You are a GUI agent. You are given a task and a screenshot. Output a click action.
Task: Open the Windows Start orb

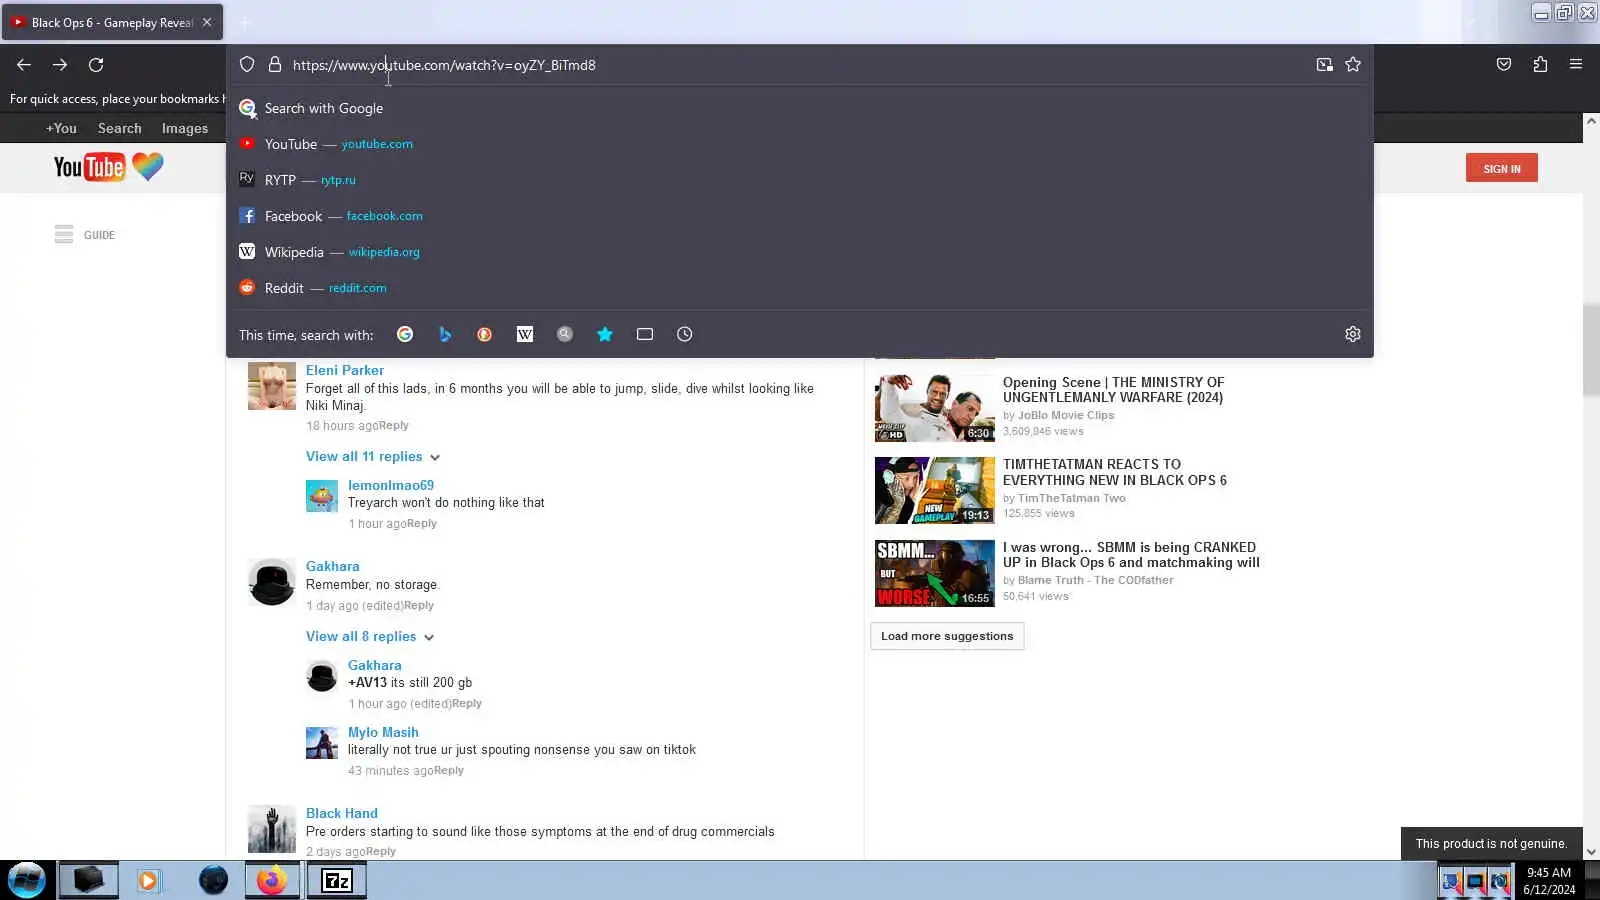tap(27, 881)
